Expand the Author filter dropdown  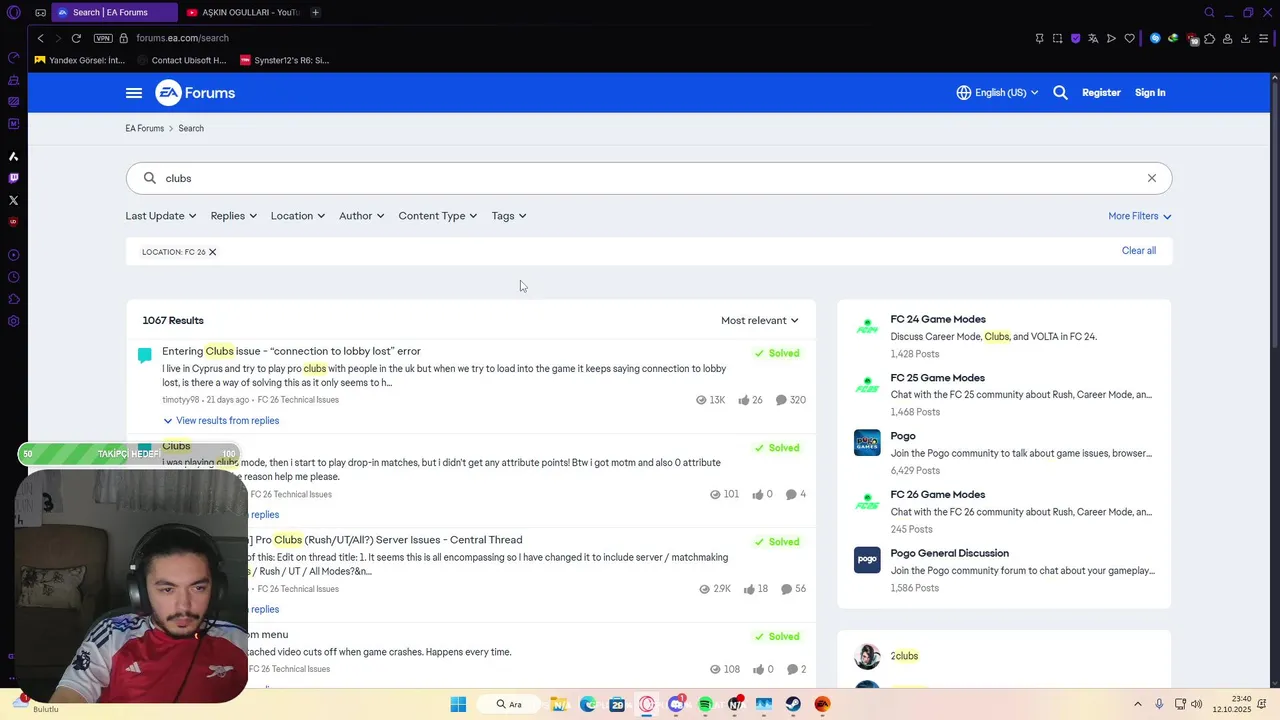click(362, 216)
